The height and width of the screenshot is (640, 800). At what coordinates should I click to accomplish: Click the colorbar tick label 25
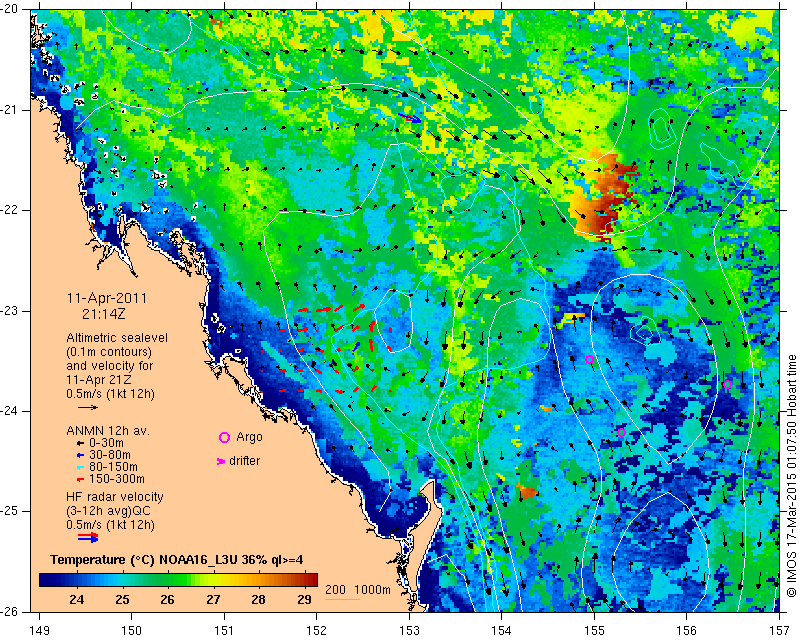coord(122,600)
